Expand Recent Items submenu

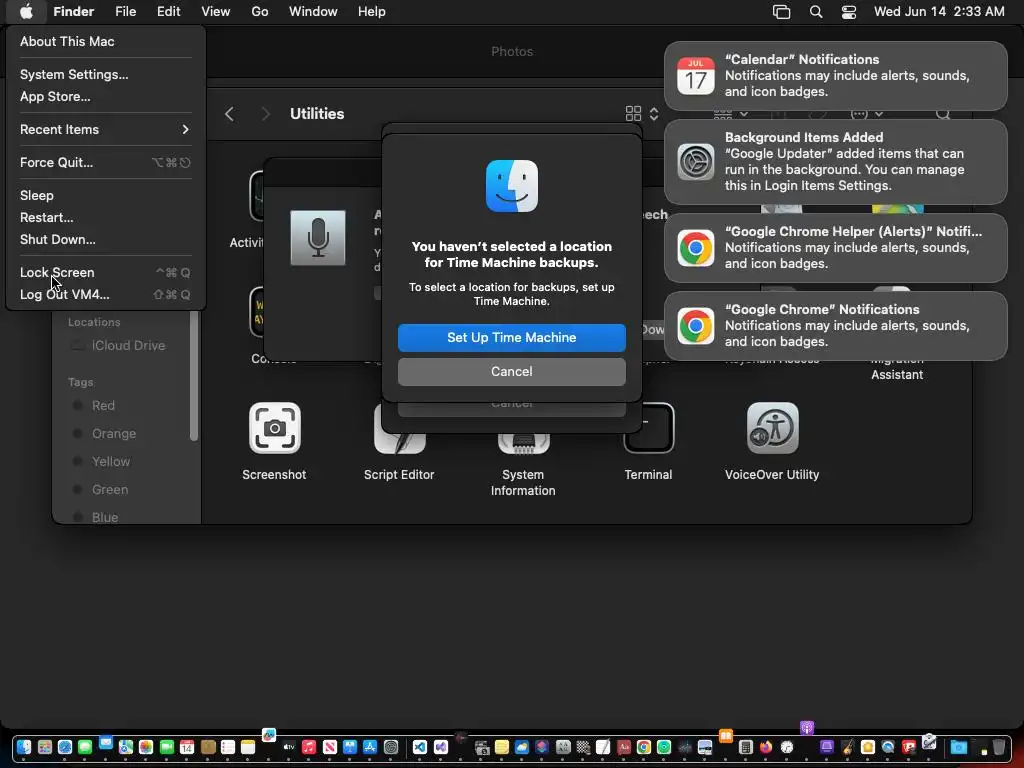(x=105, y=129)
